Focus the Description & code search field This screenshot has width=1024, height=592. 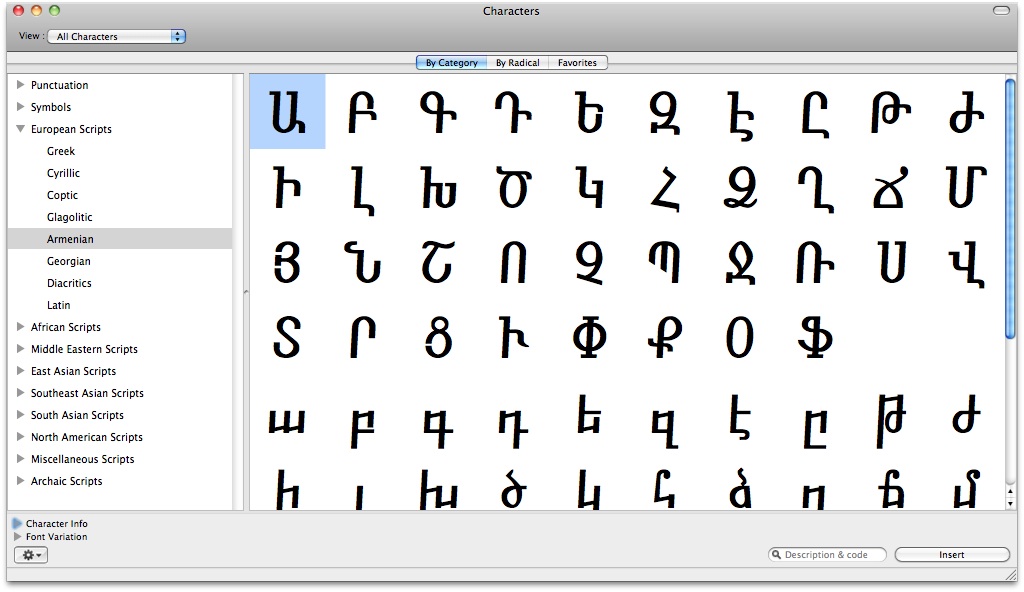pyautogui.click(x=830, y=555)
